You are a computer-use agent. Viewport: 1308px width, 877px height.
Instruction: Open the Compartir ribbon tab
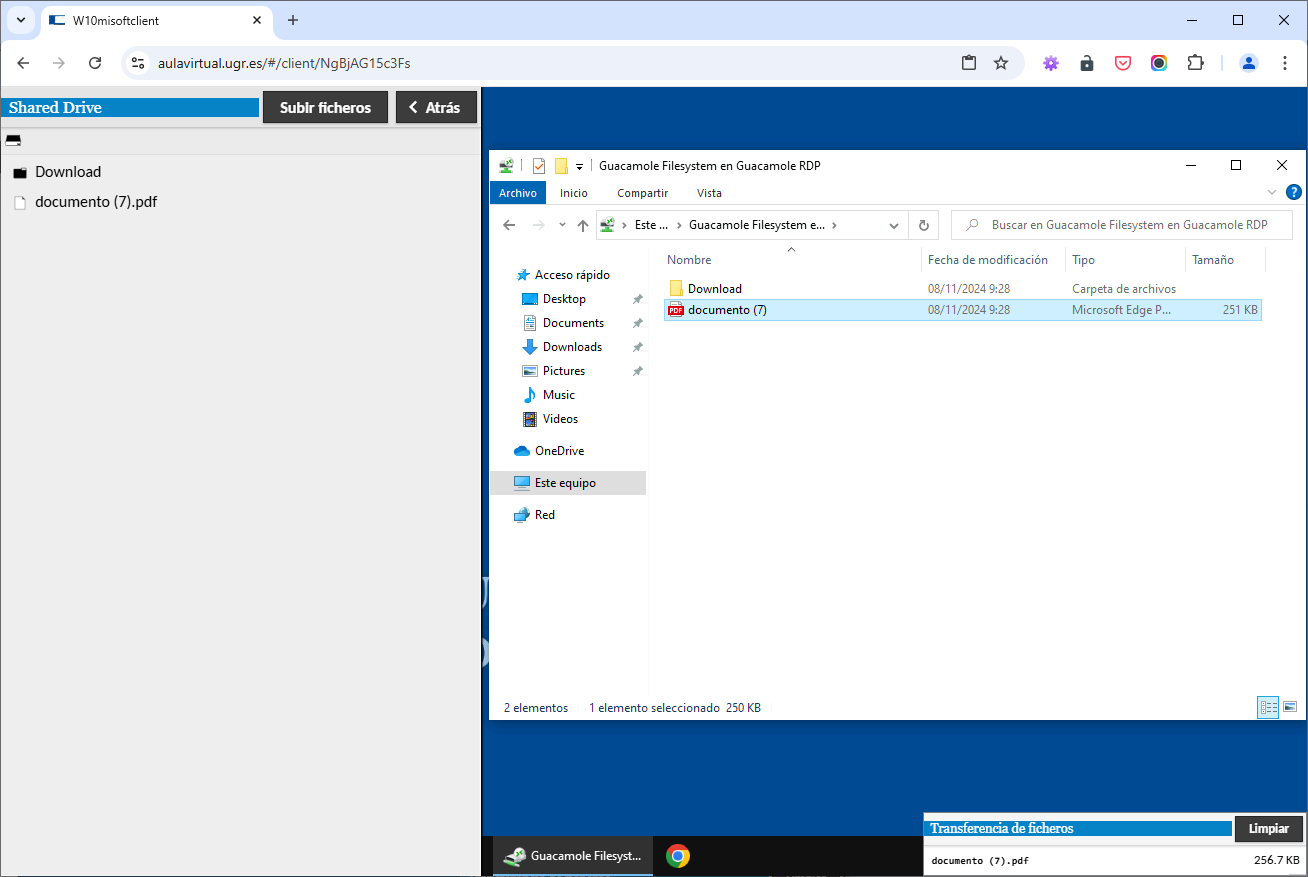pos(643,193)
